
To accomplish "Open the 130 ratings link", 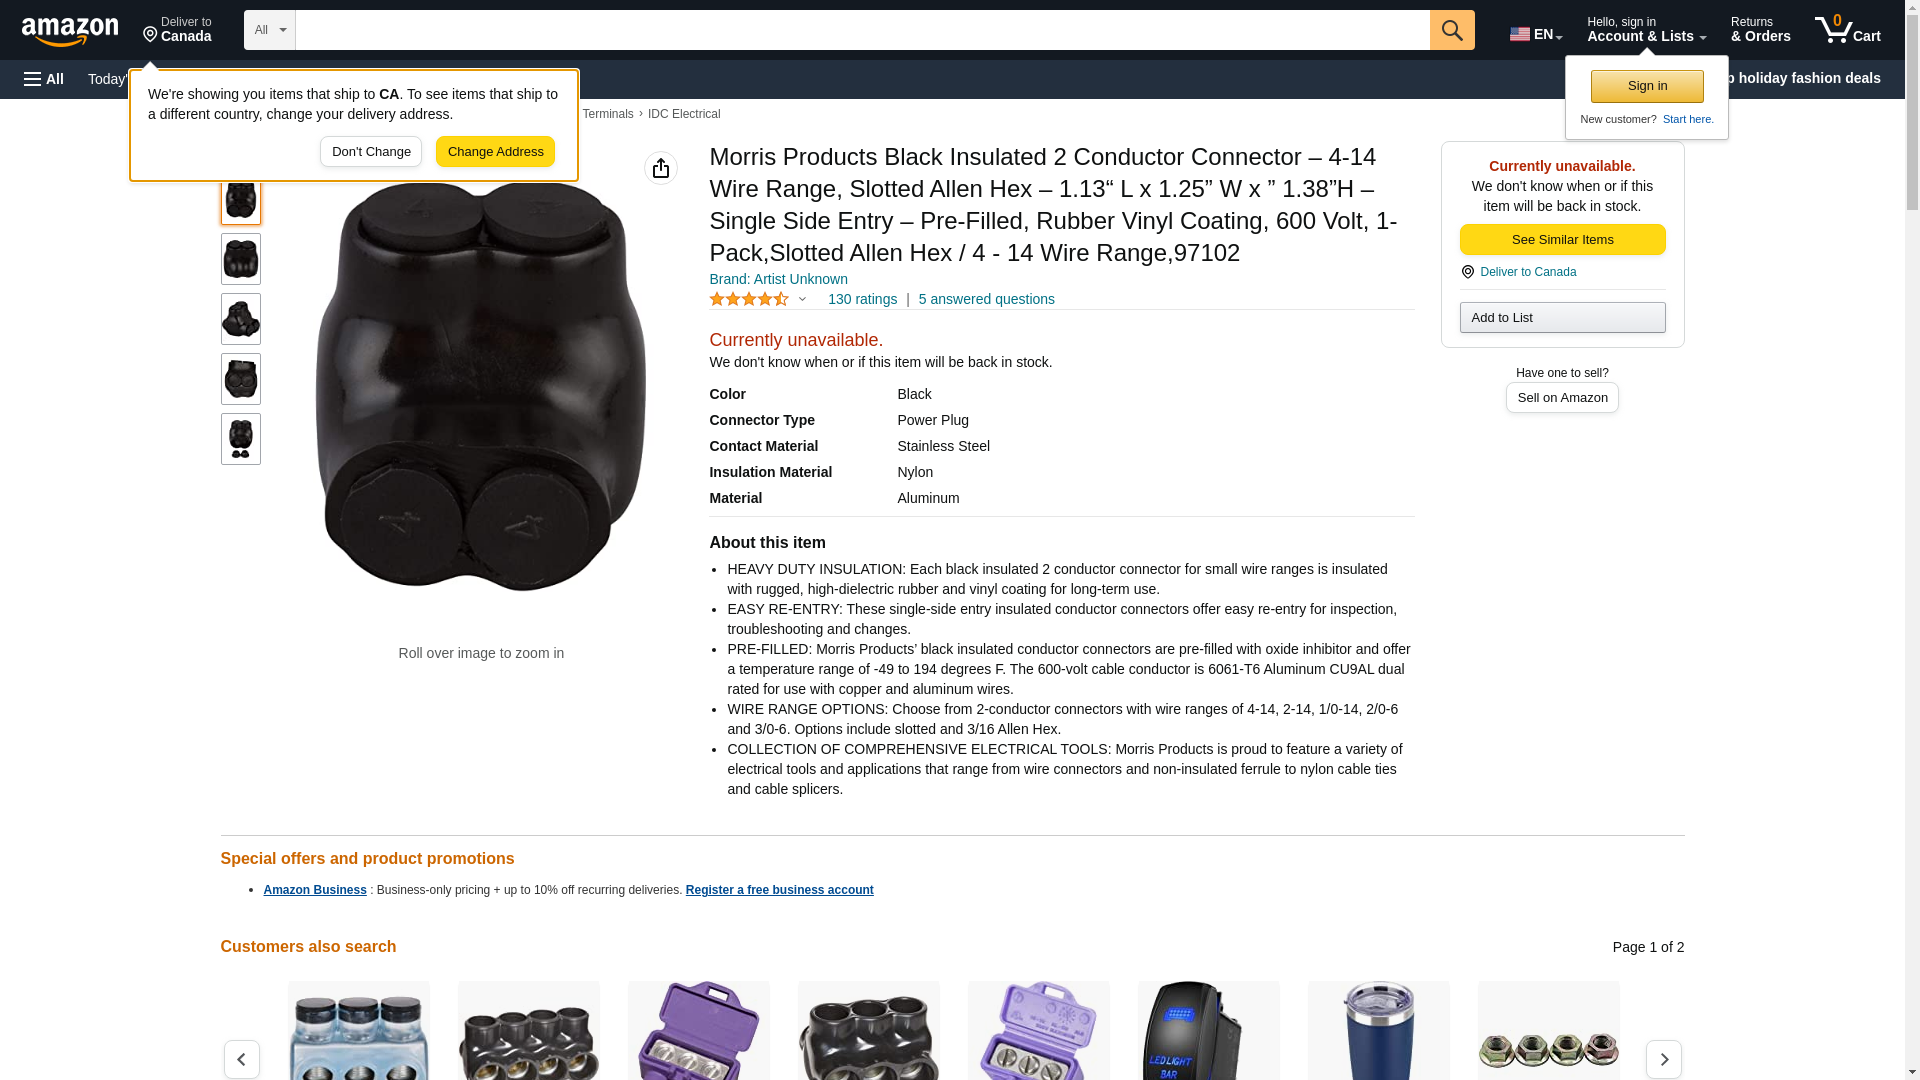I will [x=862, y=299].
